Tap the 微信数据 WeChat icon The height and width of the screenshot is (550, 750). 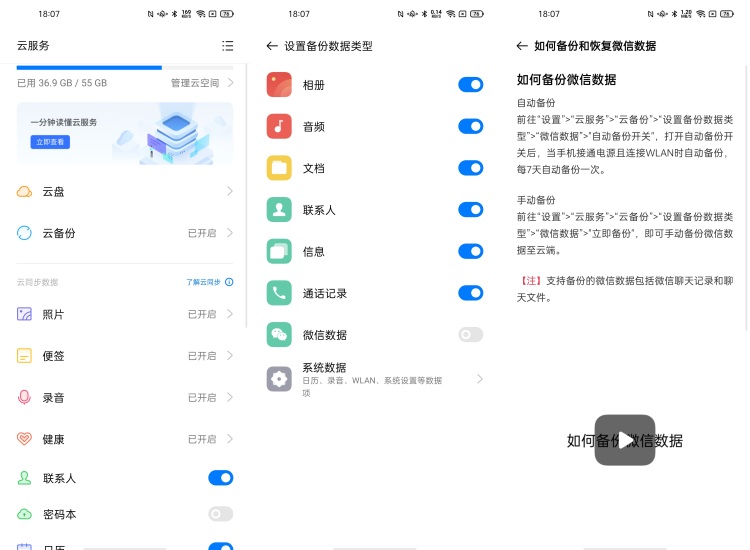(x=279, y=334)
